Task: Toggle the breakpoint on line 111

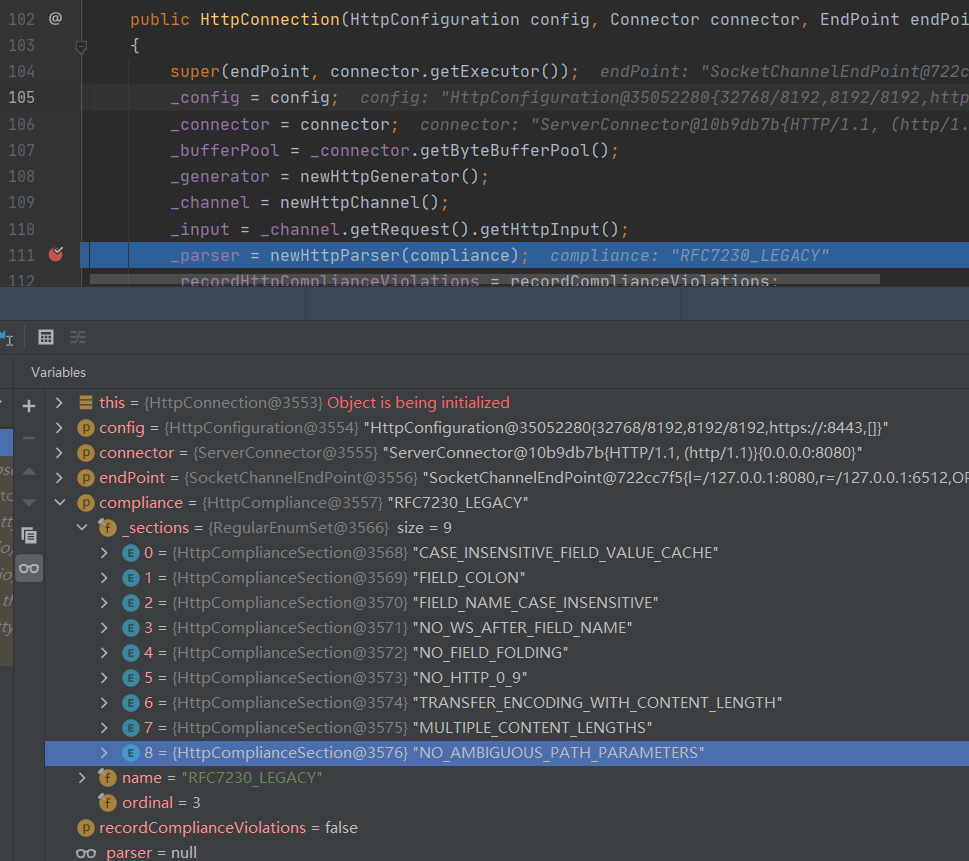Action: click(56, 255)
